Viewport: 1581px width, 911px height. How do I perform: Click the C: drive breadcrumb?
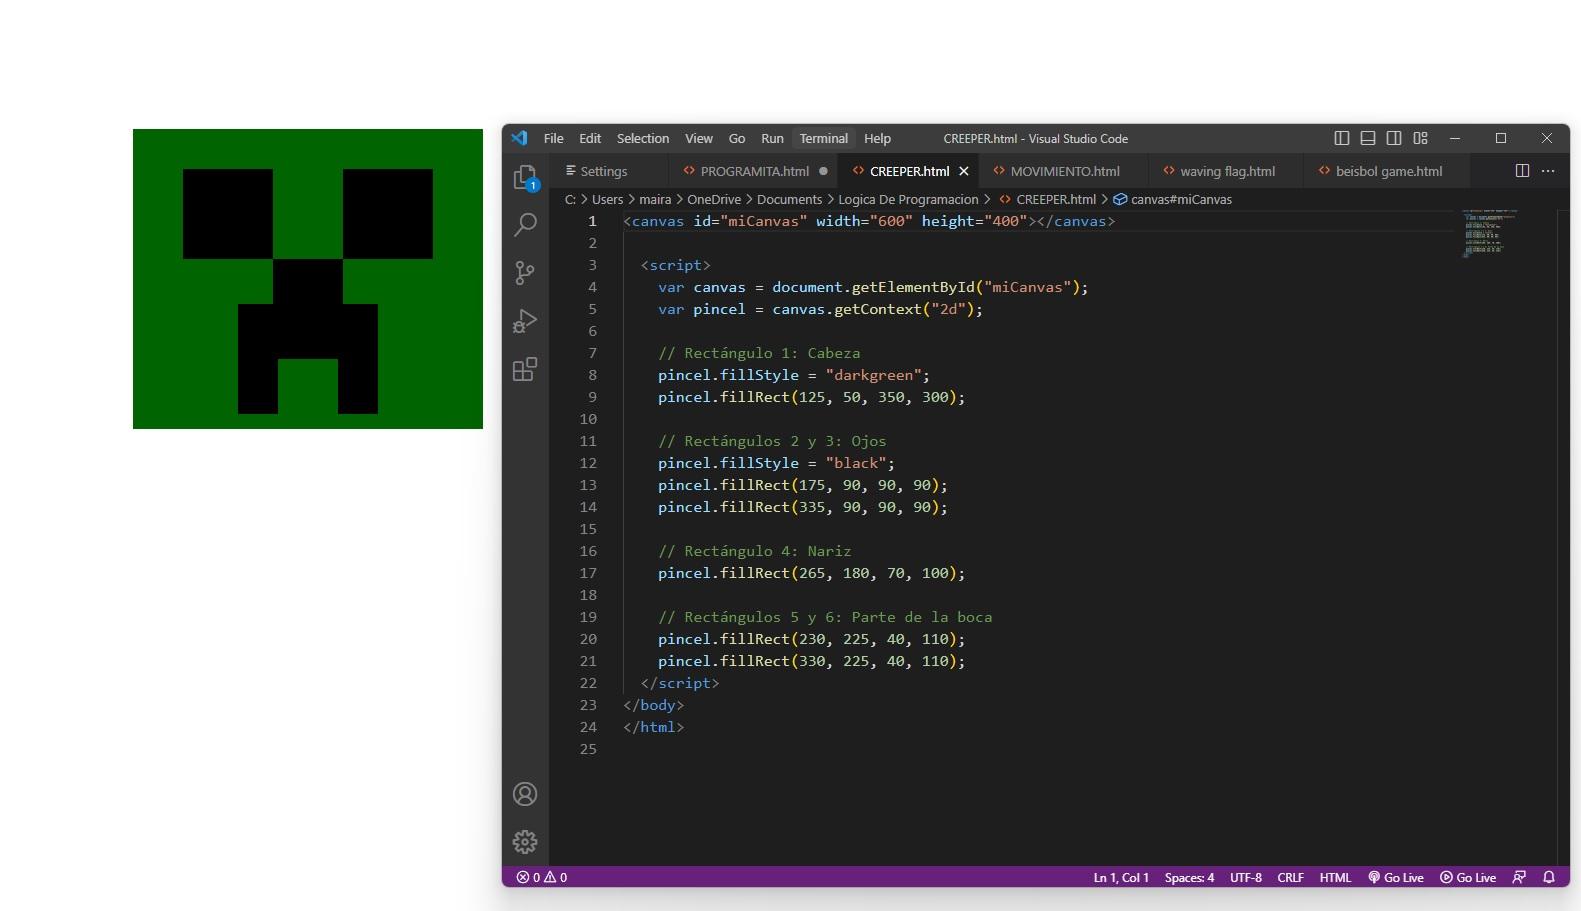(x=570, y=199)
